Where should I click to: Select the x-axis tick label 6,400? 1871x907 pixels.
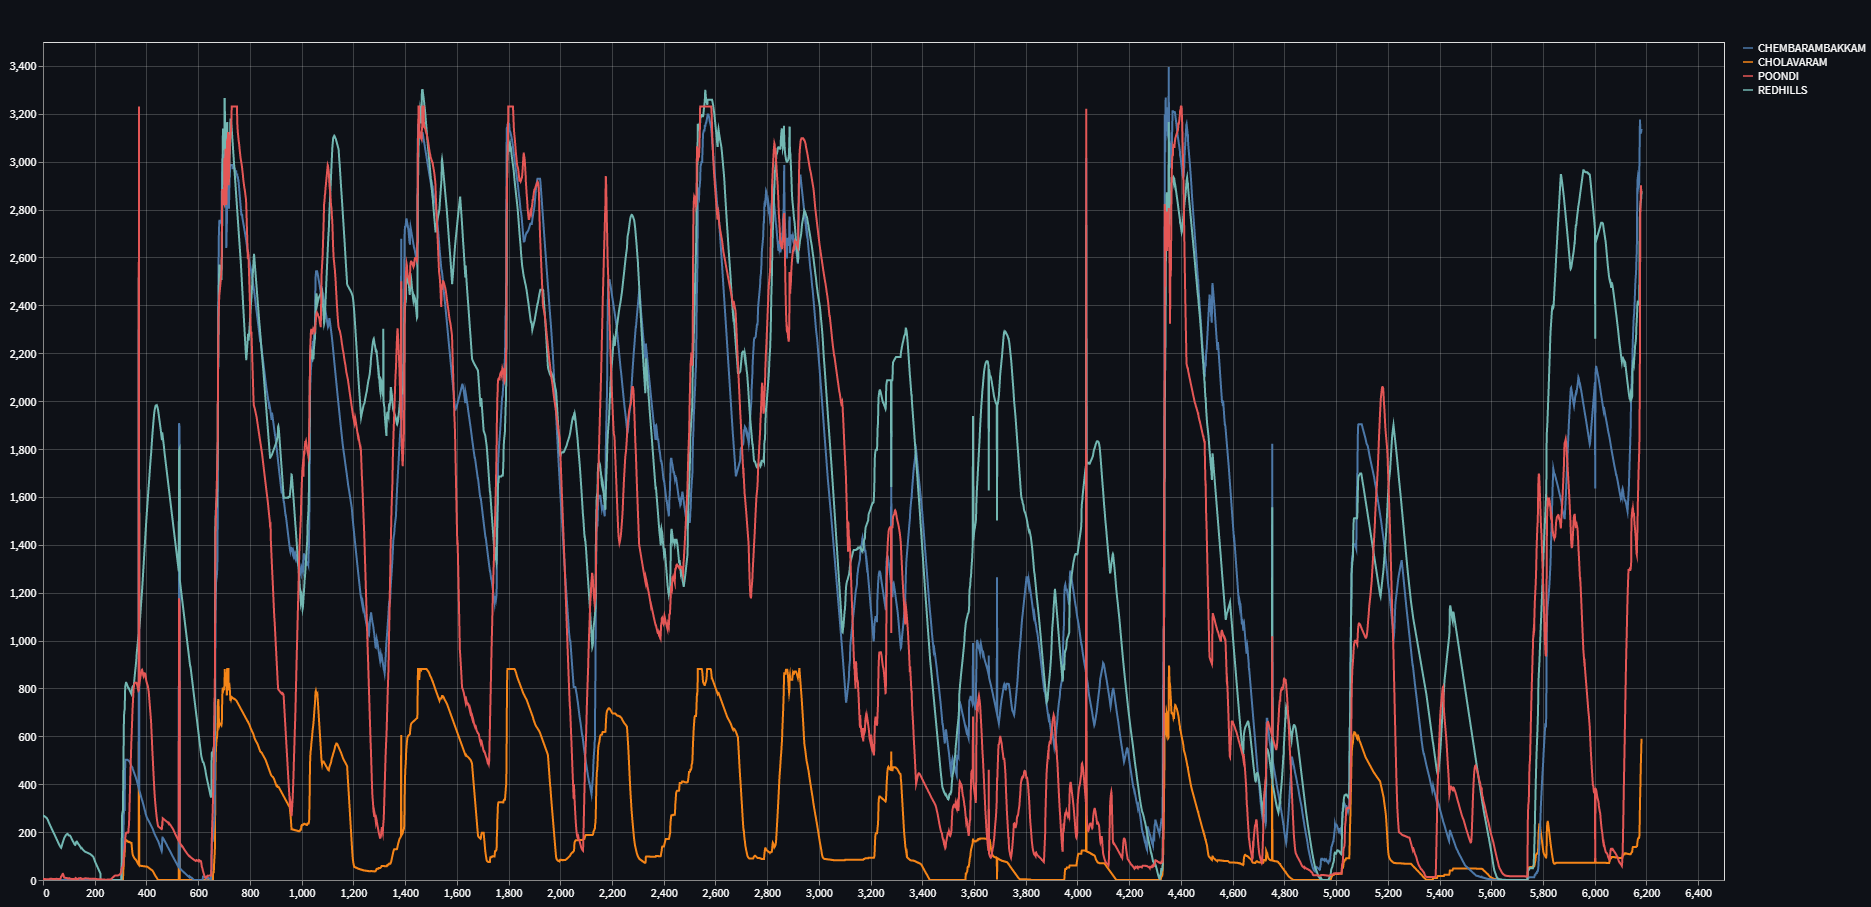click(x=1699, y=893)
